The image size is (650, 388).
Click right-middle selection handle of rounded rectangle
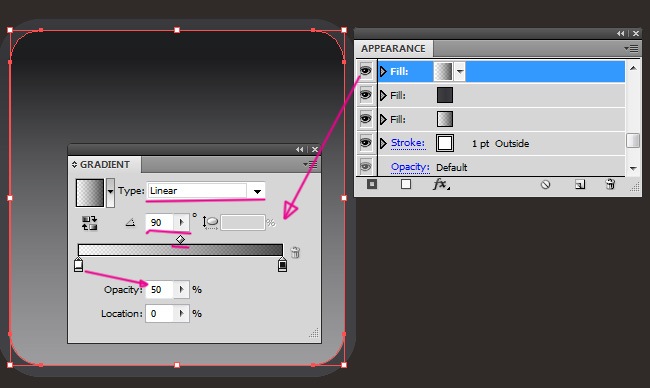344,198
